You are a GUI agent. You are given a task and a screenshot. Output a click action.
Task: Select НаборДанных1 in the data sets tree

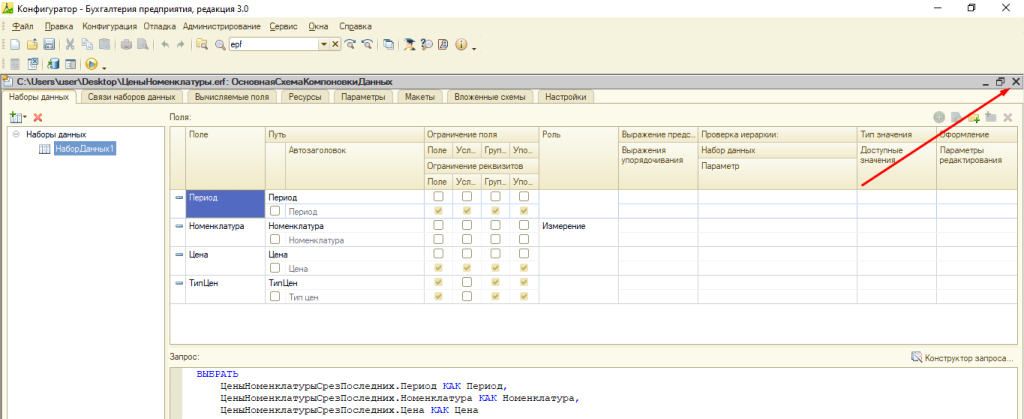pyautogui.click(x=84, y=149)
